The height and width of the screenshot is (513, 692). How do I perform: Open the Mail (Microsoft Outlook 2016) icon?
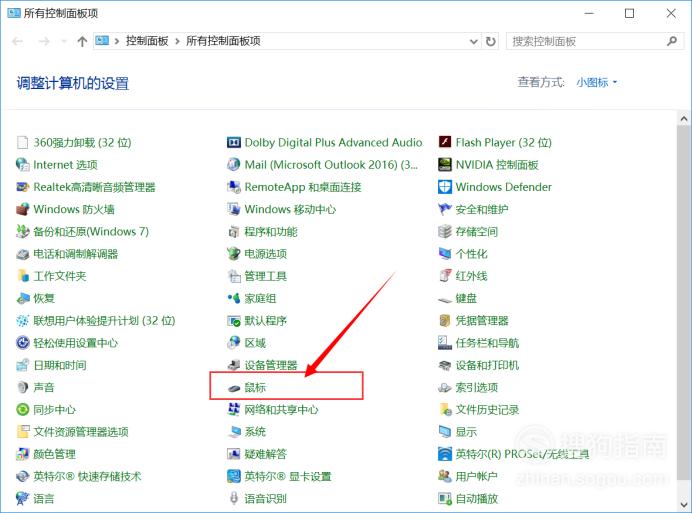233,165
